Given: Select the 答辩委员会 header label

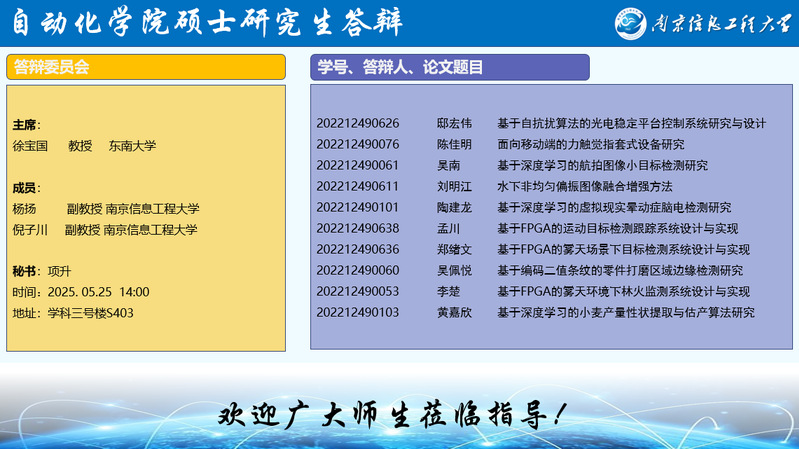Looking at the screenshot, I should 50,67.
